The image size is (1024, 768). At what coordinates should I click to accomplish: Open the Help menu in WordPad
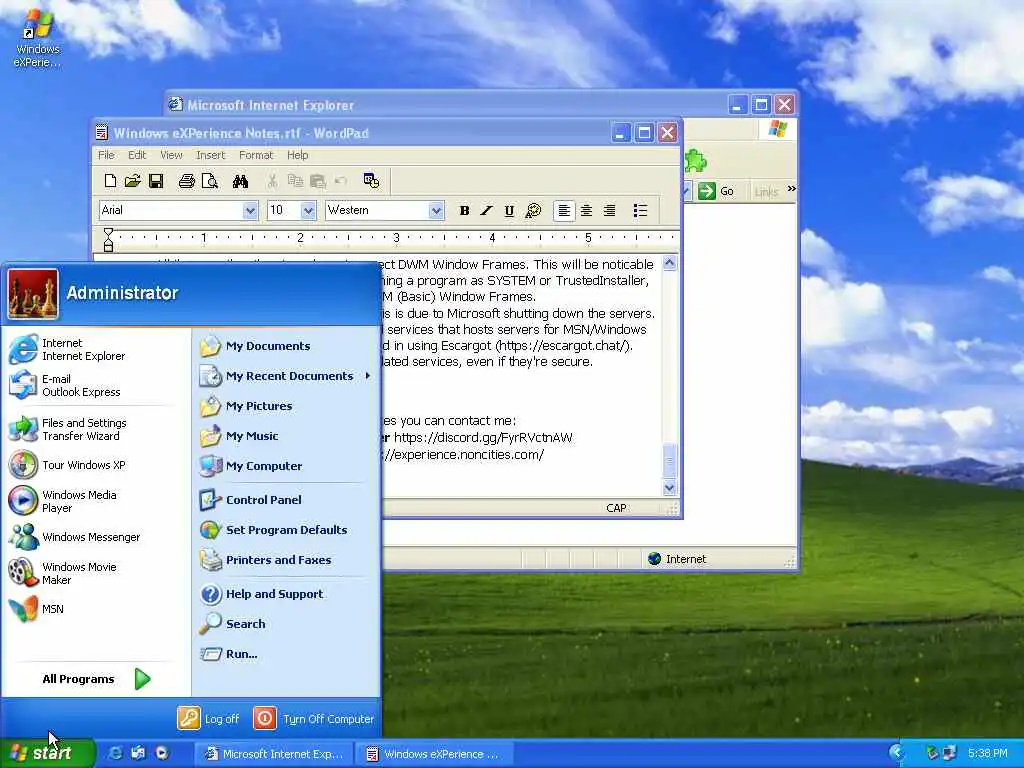(x=298, y=155)
